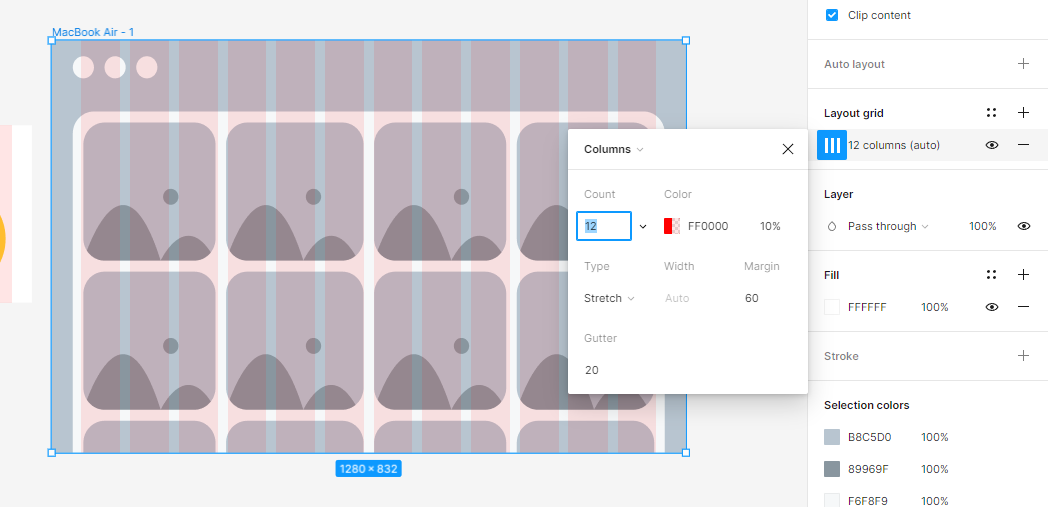Image resolution: width=1048 pixels, height=507 pixels.
Task: Open the Pass through blend mode dropdown
Action: pos(888,226)
